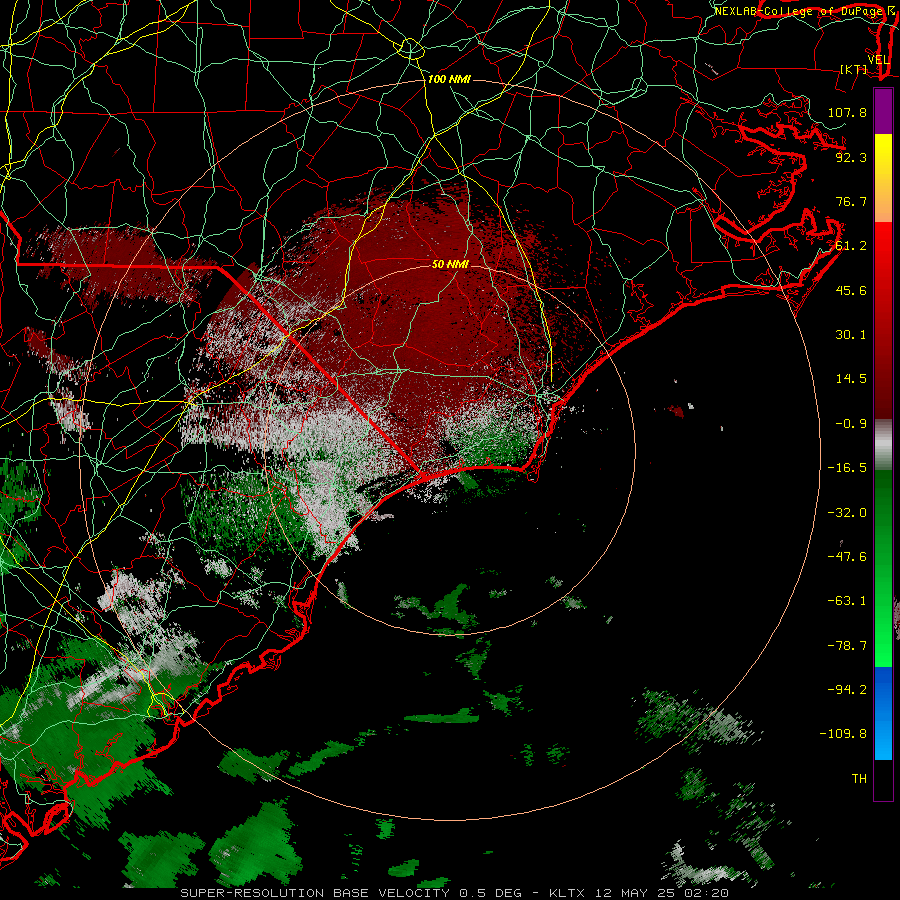This screenshot has height=900, width=900.
Task: Click the 14.5 legend value
Action: (851, 379)
